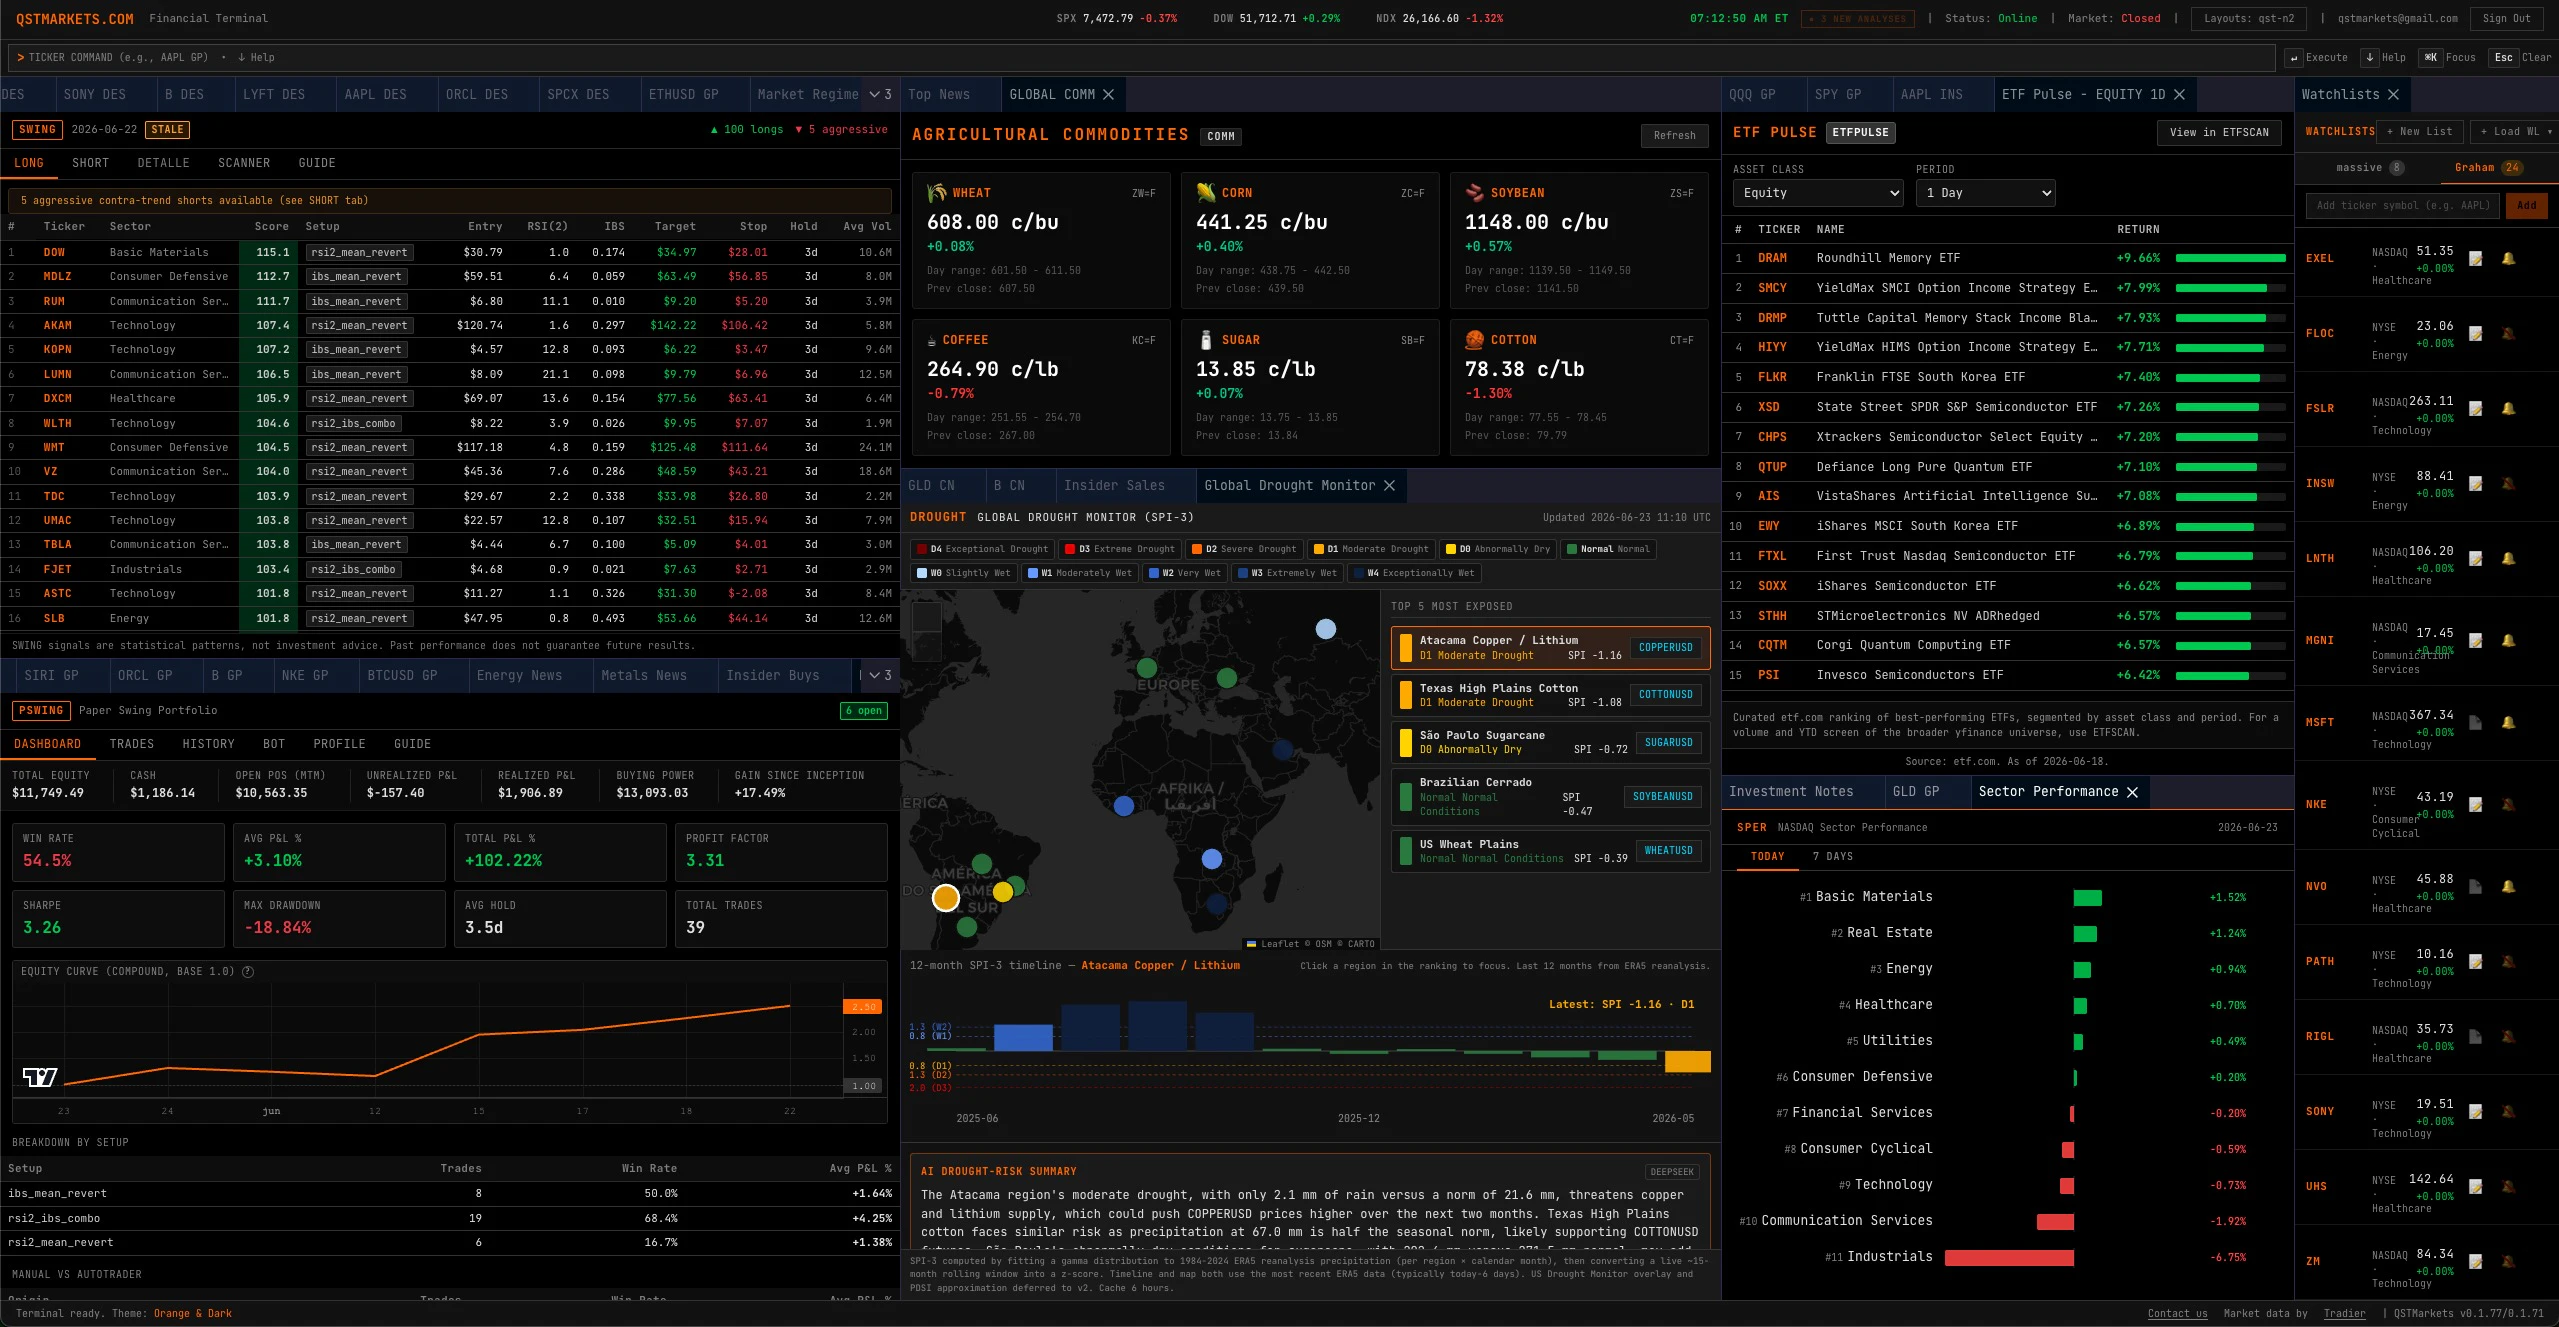Click View in ETFSCAN button
The height and width of the screenshot is (1327, 2559).
(2219, 133)
